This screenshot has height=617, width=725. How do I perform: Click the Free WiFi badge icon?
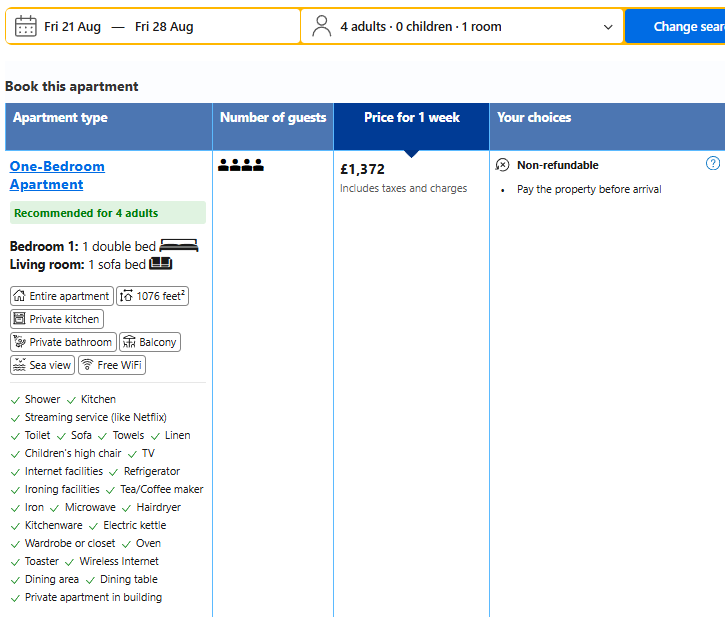(x=87, y=365)
